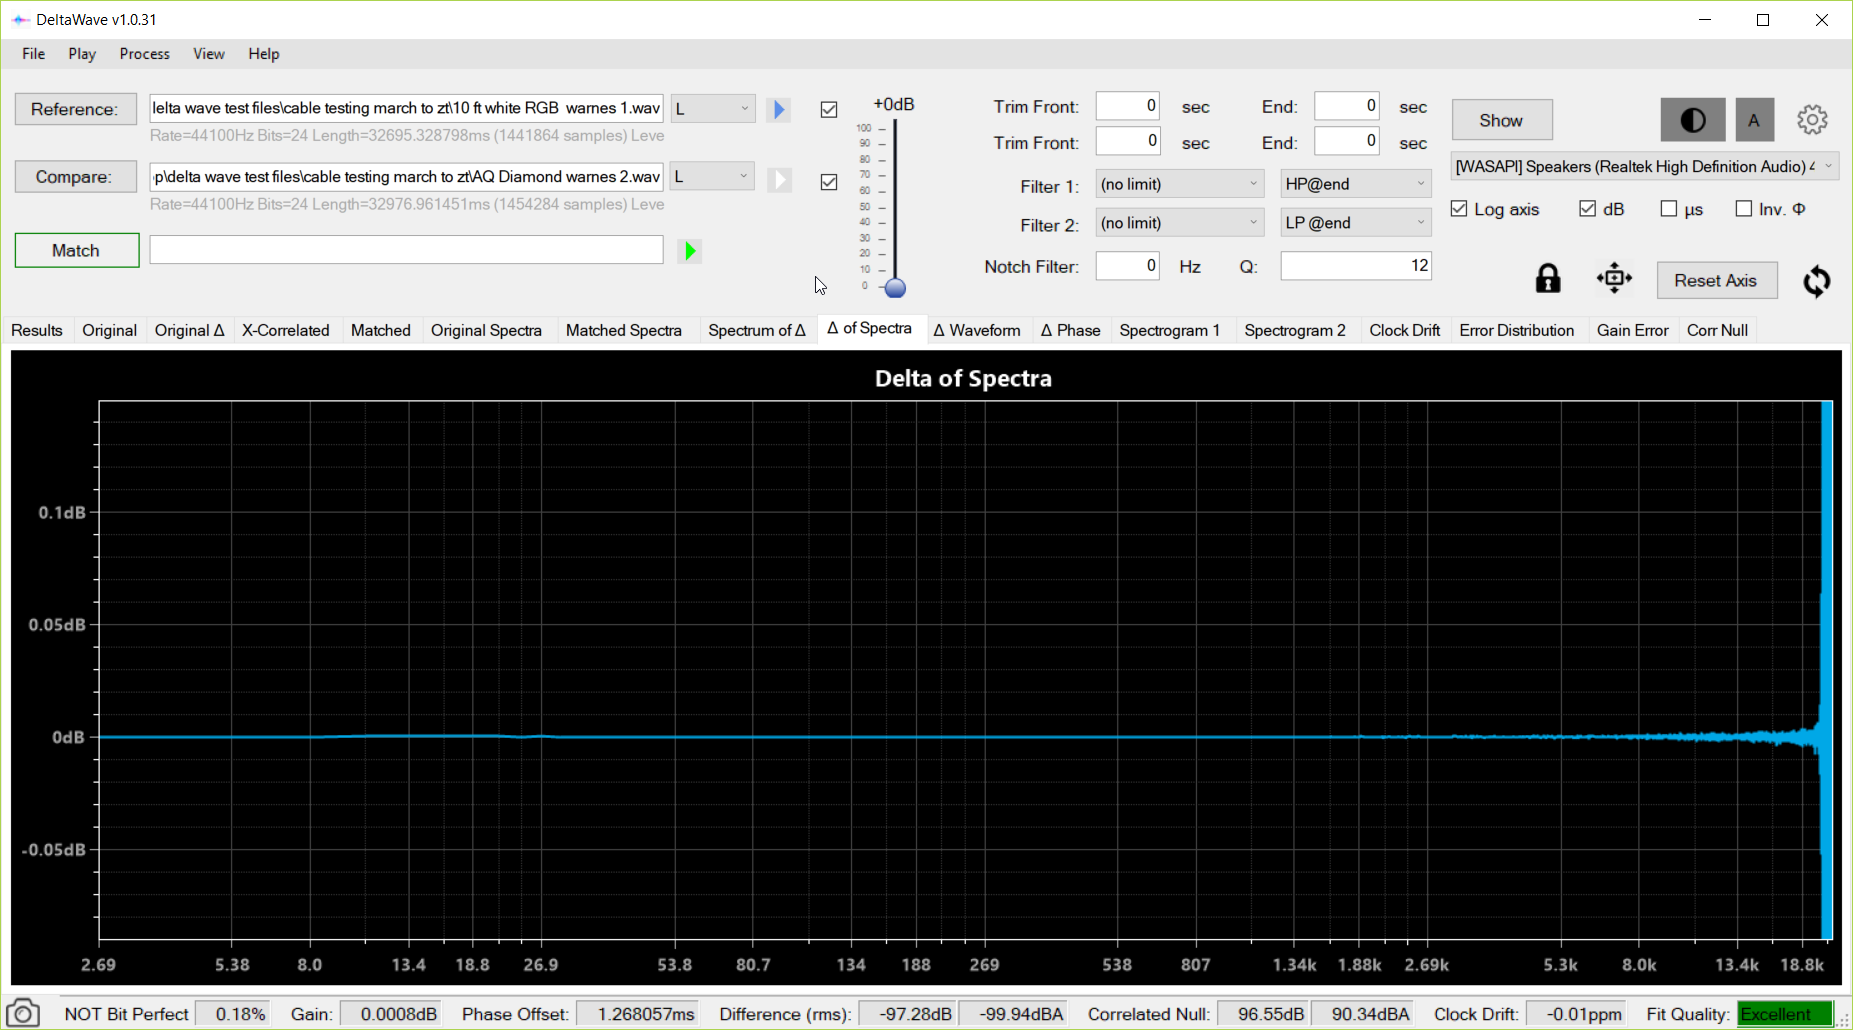Select the Δ of Spectra tab
1853x1030 pixels.
pos(870,328)
